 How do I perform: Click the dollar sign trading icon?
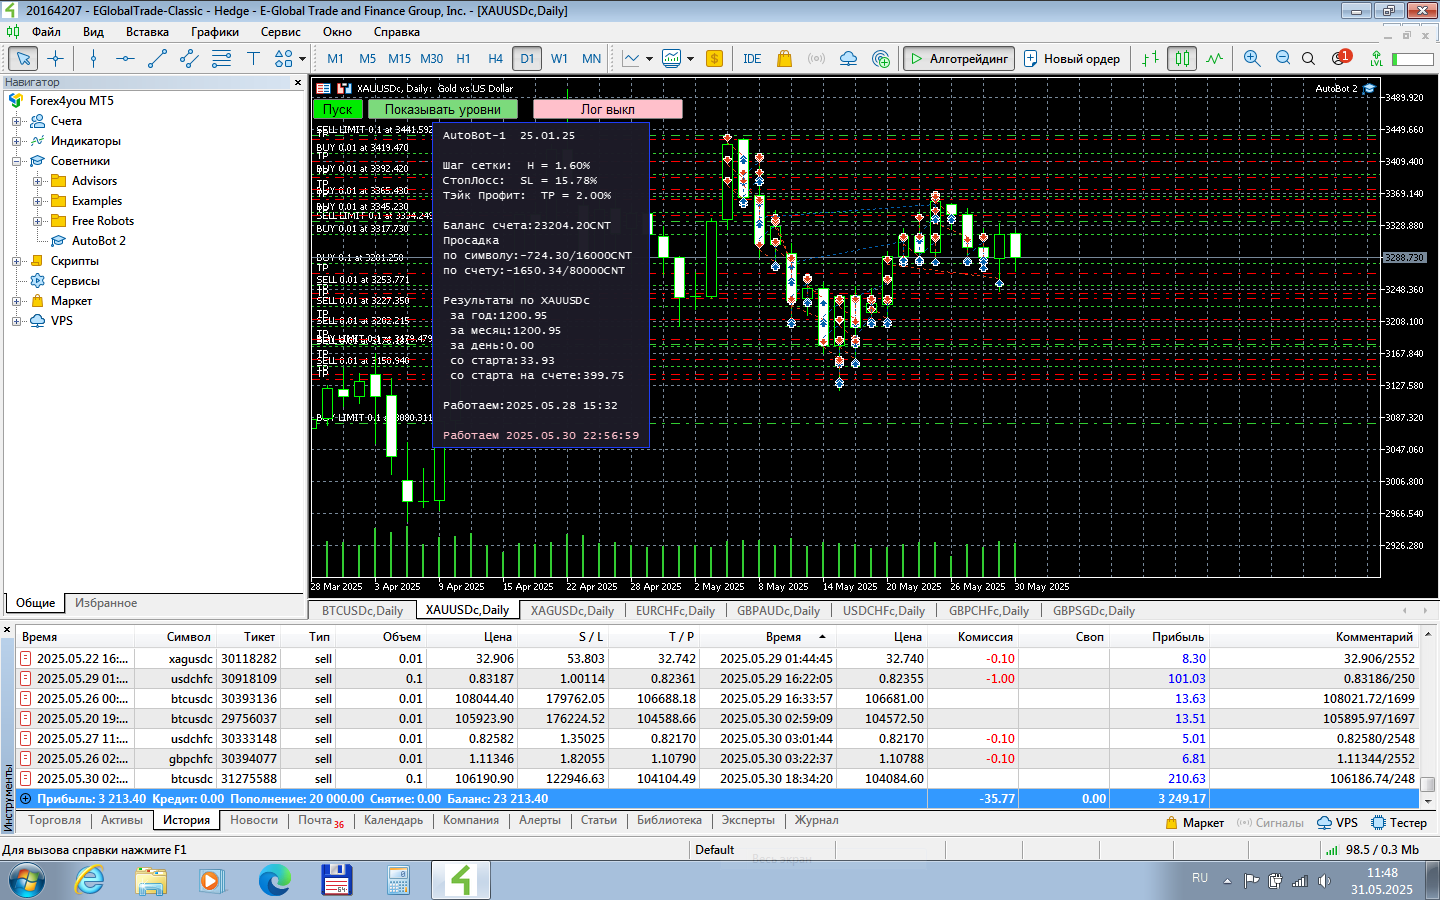714,59
